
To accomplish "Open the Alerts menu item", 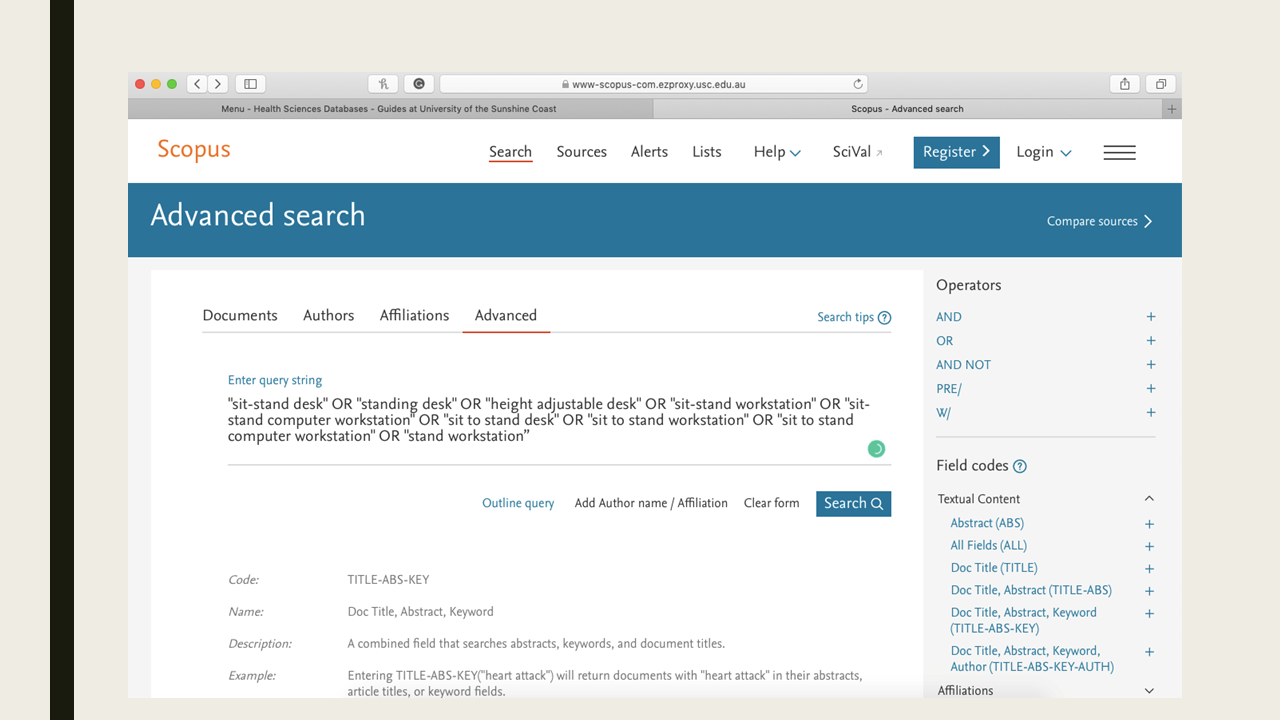I will click(x=649, y=152).
